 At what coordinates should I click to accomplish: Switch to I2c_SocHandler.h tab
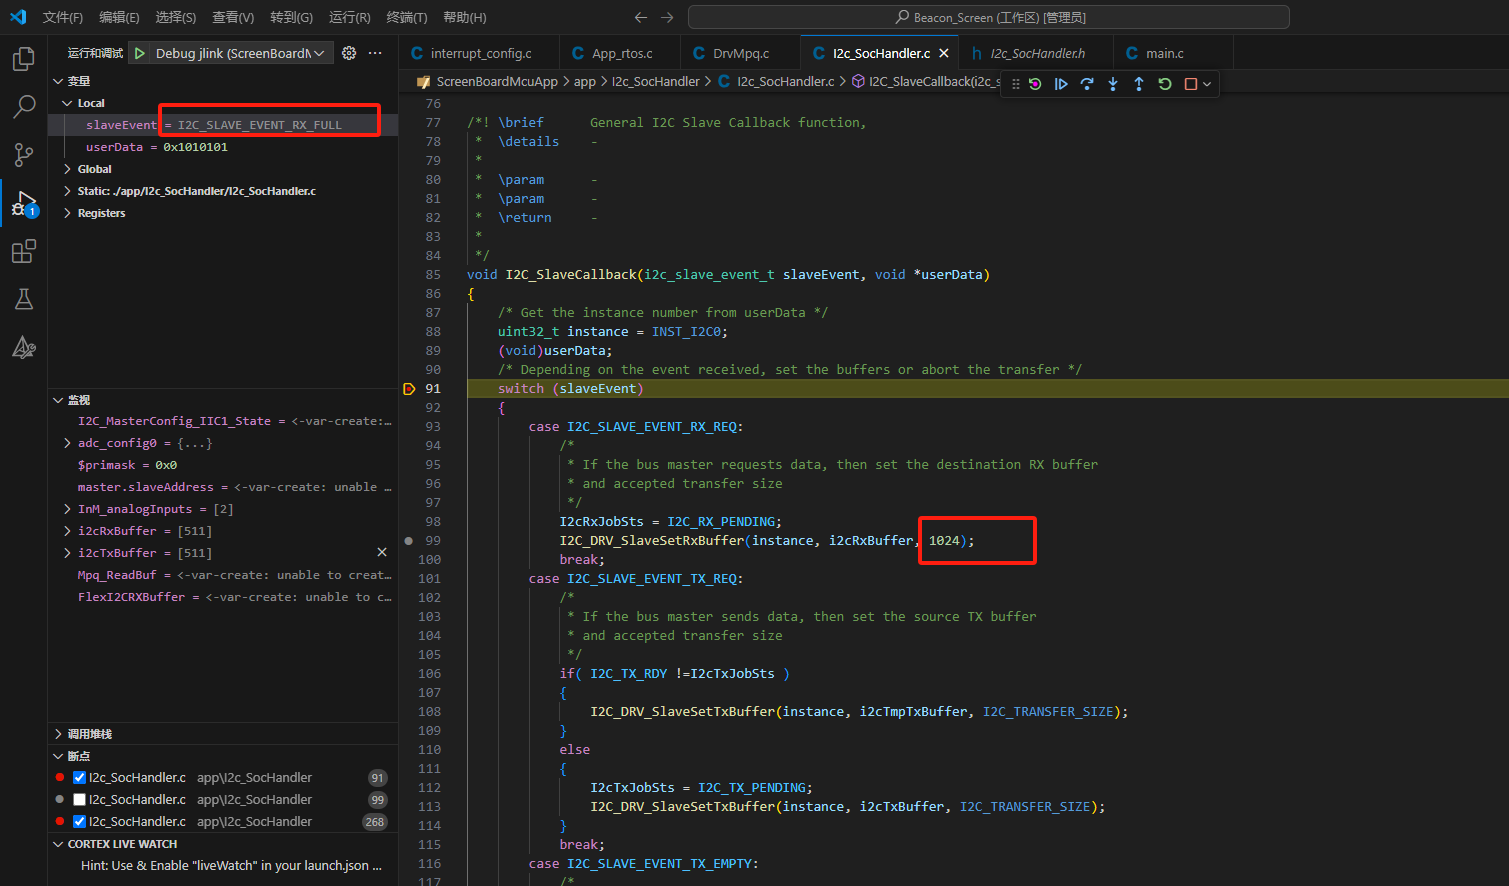[x=1037, y=53]
